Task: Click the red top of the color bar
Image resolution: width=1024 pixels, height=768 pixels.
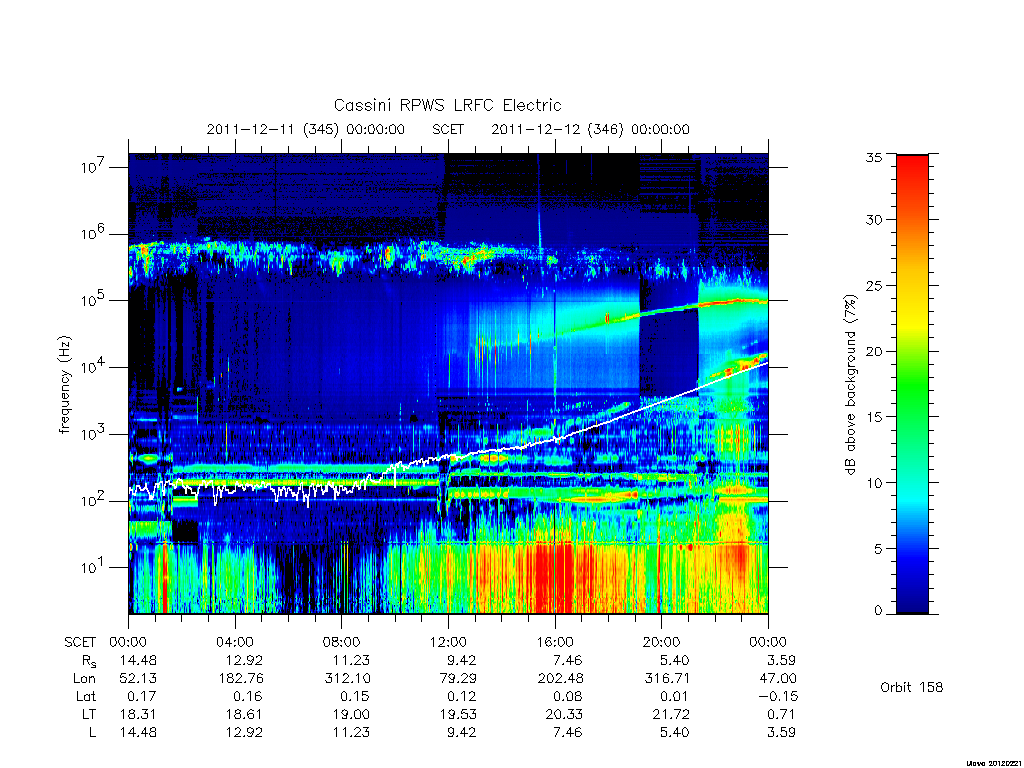Action: pyautogui.click(x=912, y=163)
